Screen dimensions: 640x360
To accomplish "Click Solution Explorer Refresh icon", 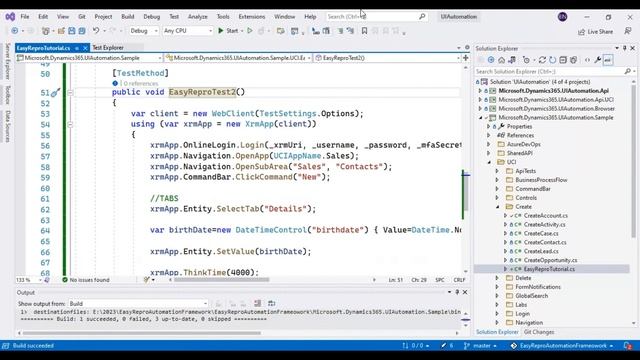I will 553,60.
